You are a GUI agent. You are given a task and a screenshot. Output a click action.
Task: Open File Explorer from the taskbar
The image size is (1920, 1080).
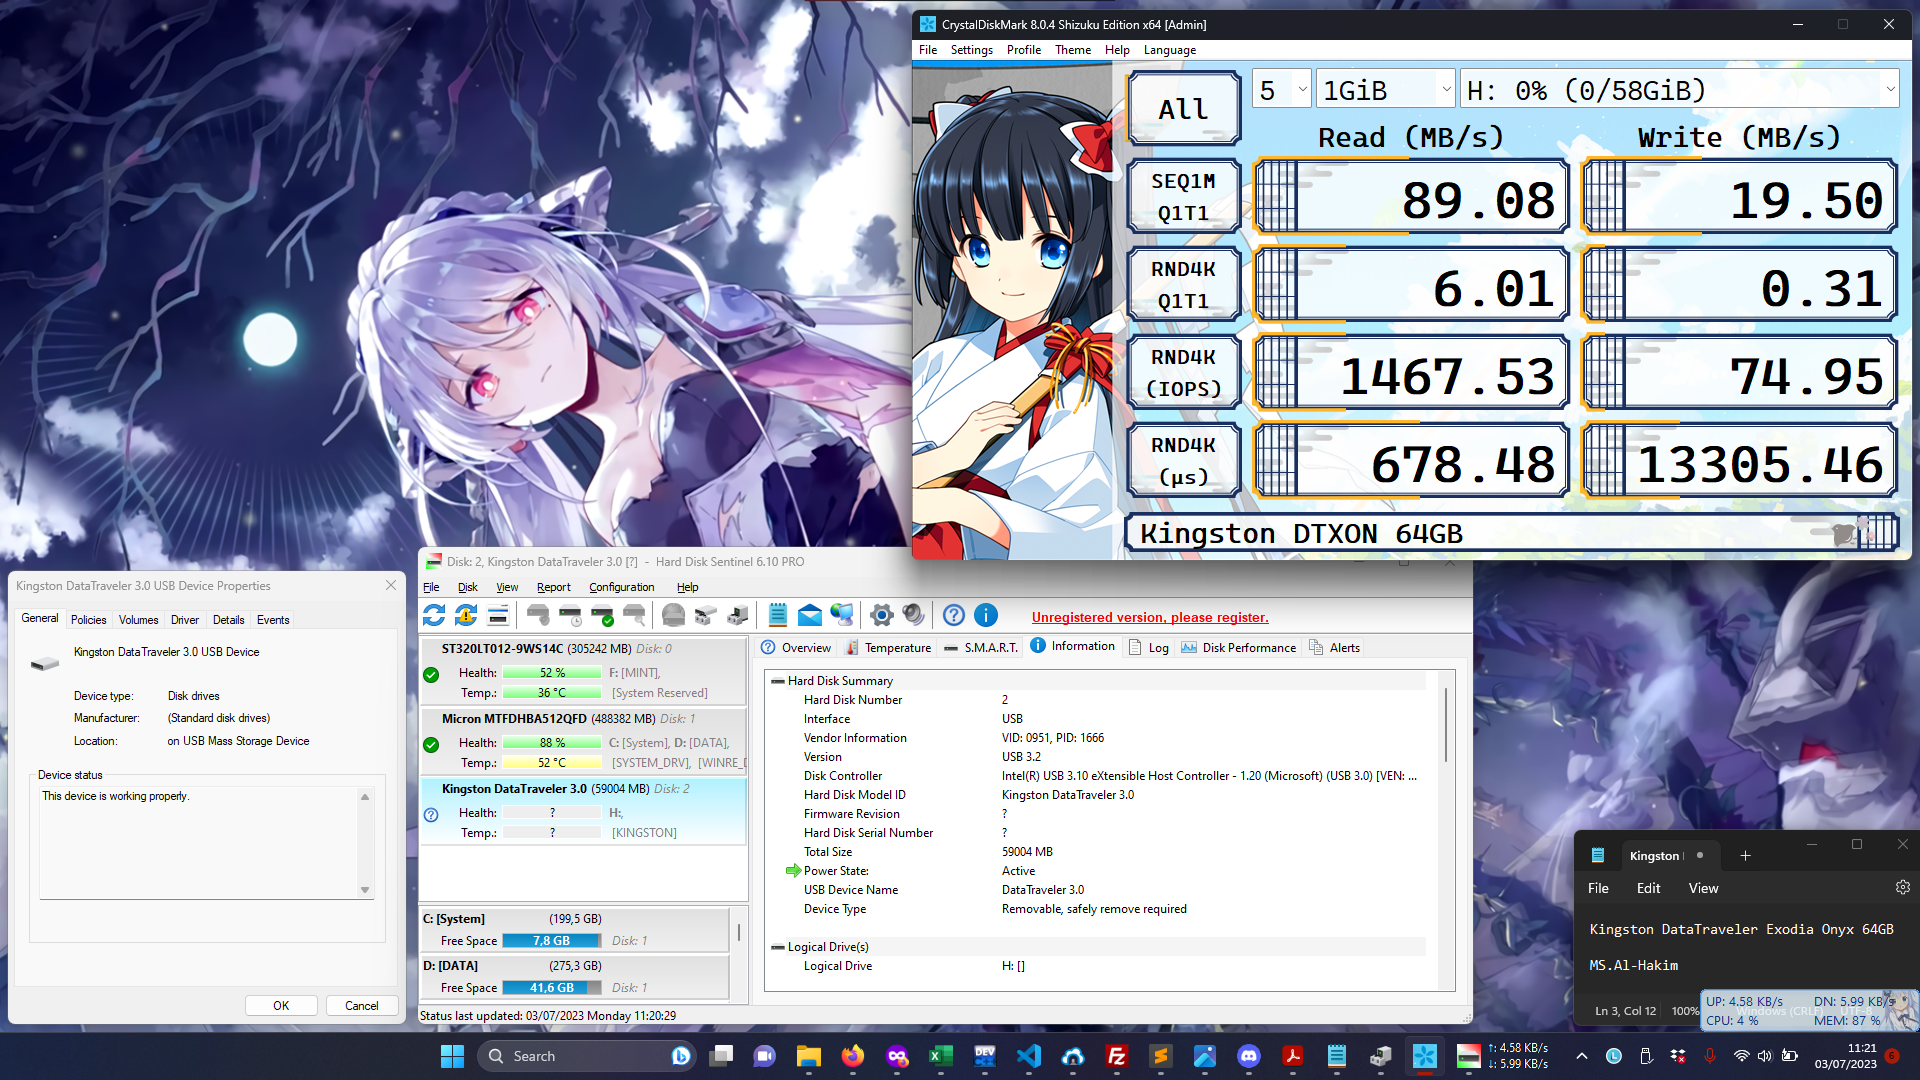point(808,1056)
